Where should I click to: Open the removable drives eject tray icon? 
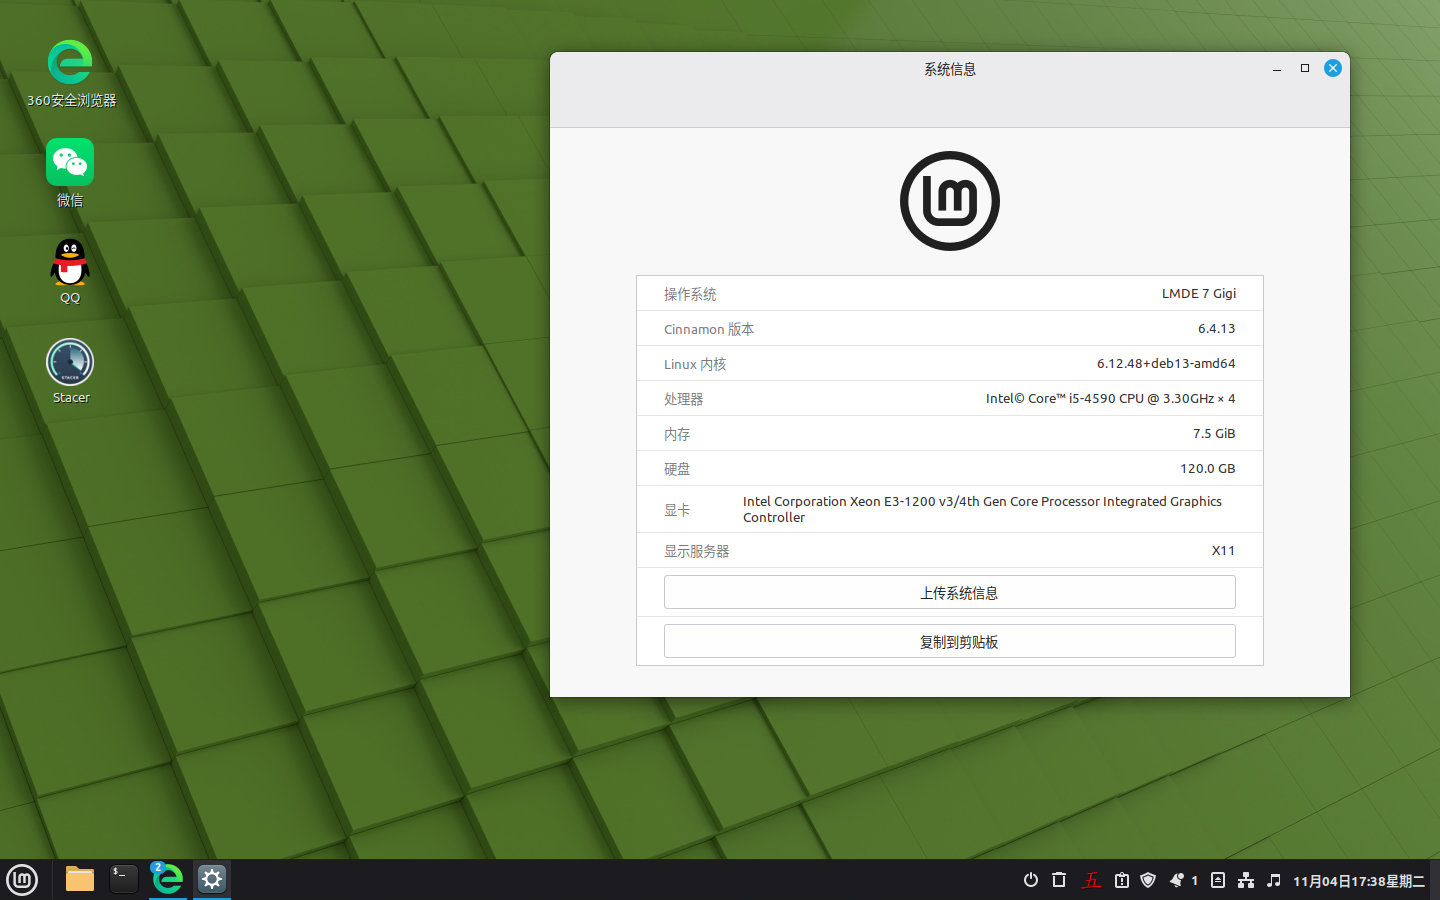(x=1218, y=880)
